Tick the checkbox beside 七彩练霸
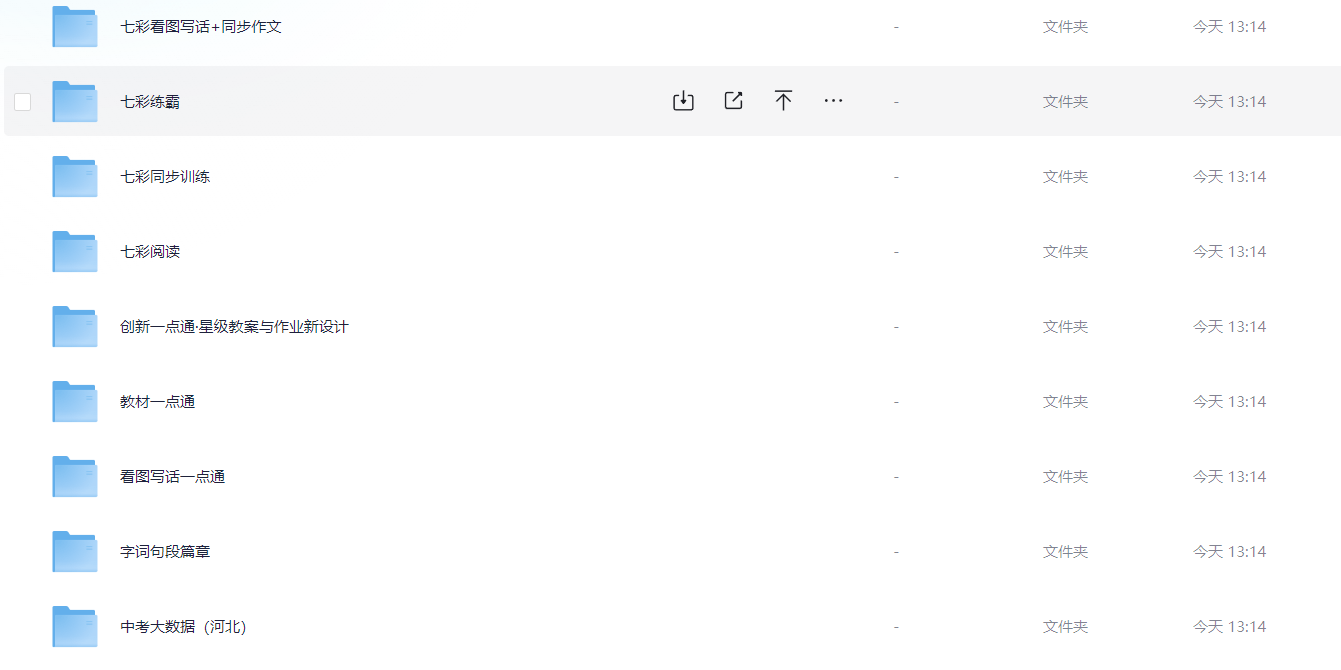The image size is (1341, 670). click(23, 101)
